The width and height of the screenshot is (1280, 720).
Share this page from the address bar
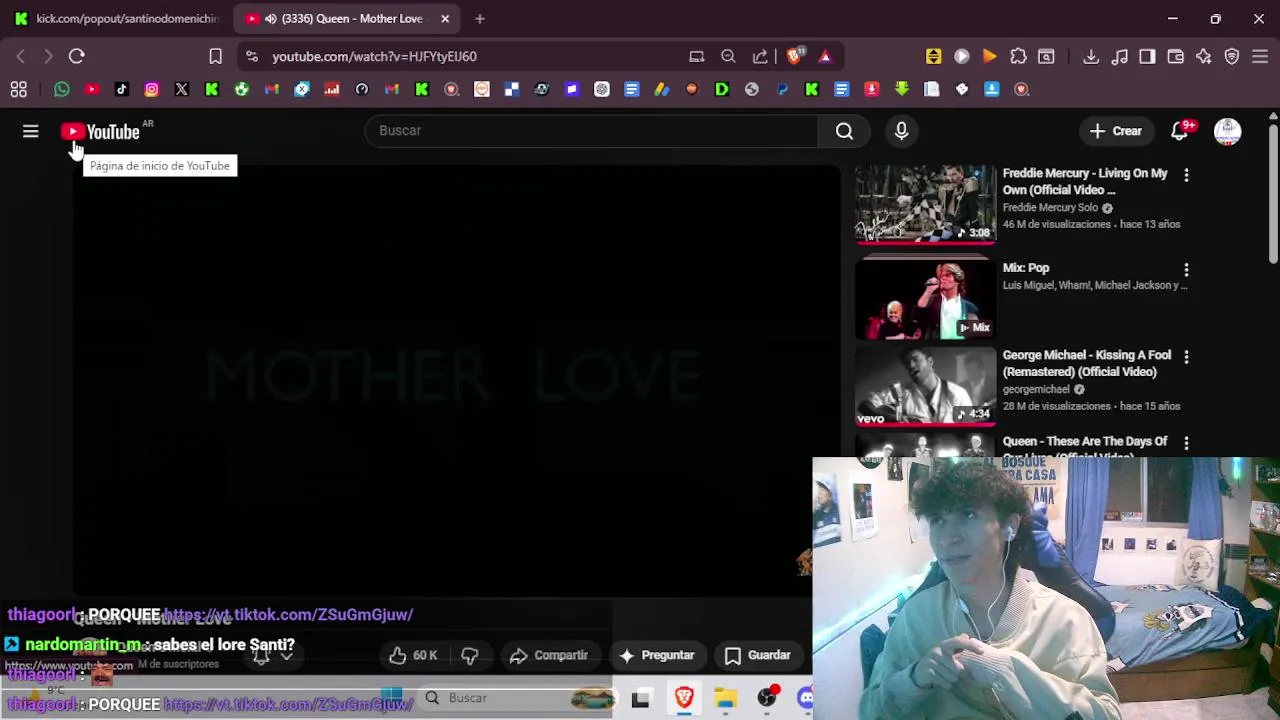[760, 57]
